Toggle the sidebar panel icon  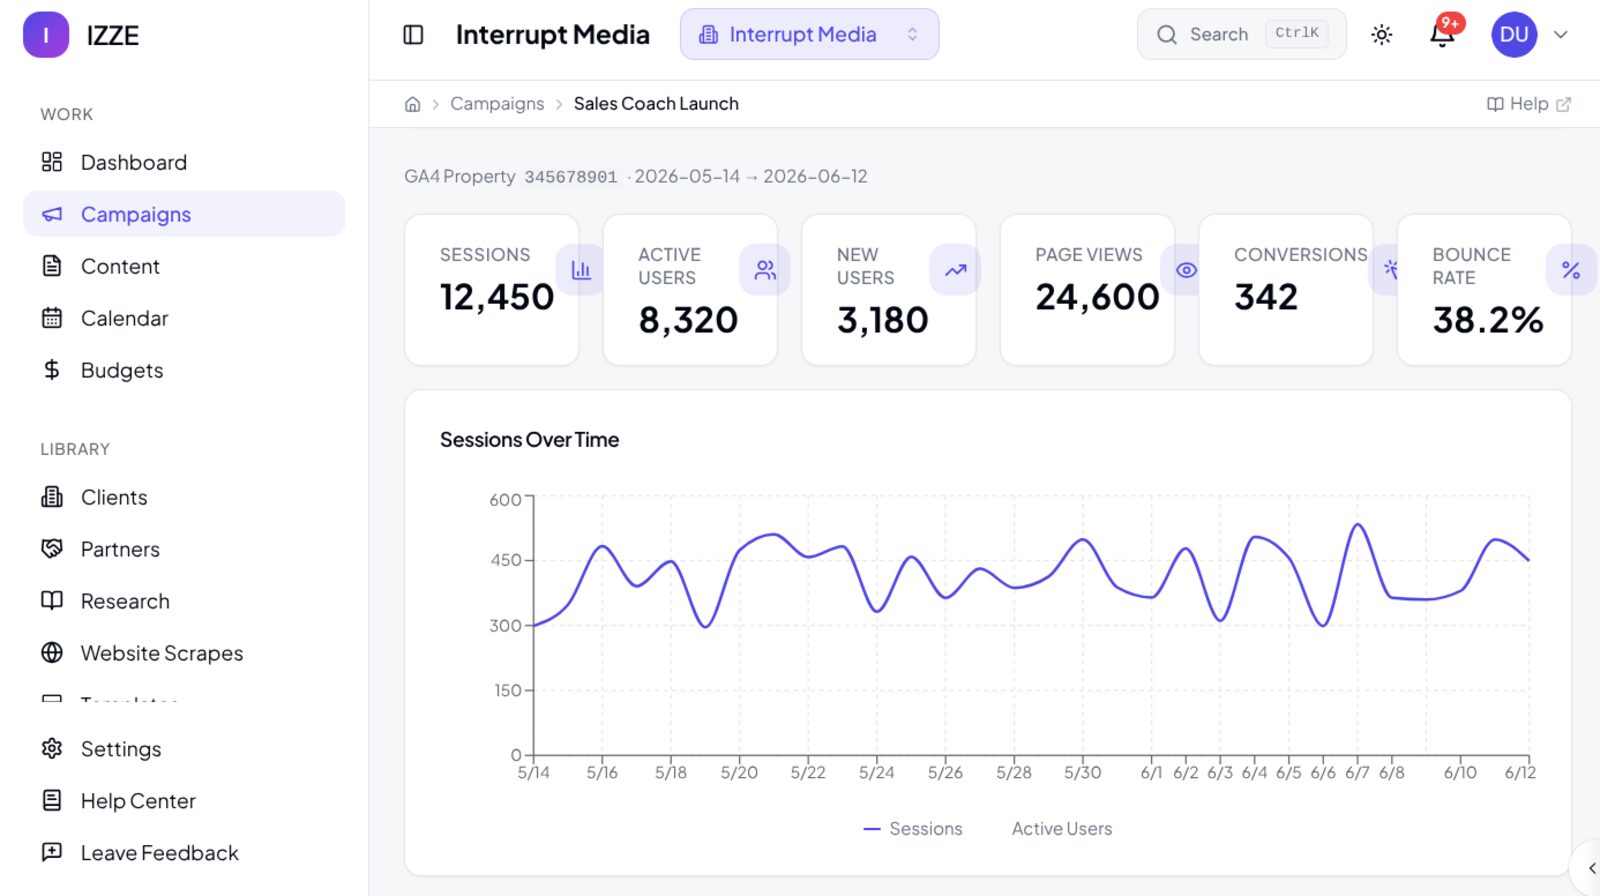[413, 35]
